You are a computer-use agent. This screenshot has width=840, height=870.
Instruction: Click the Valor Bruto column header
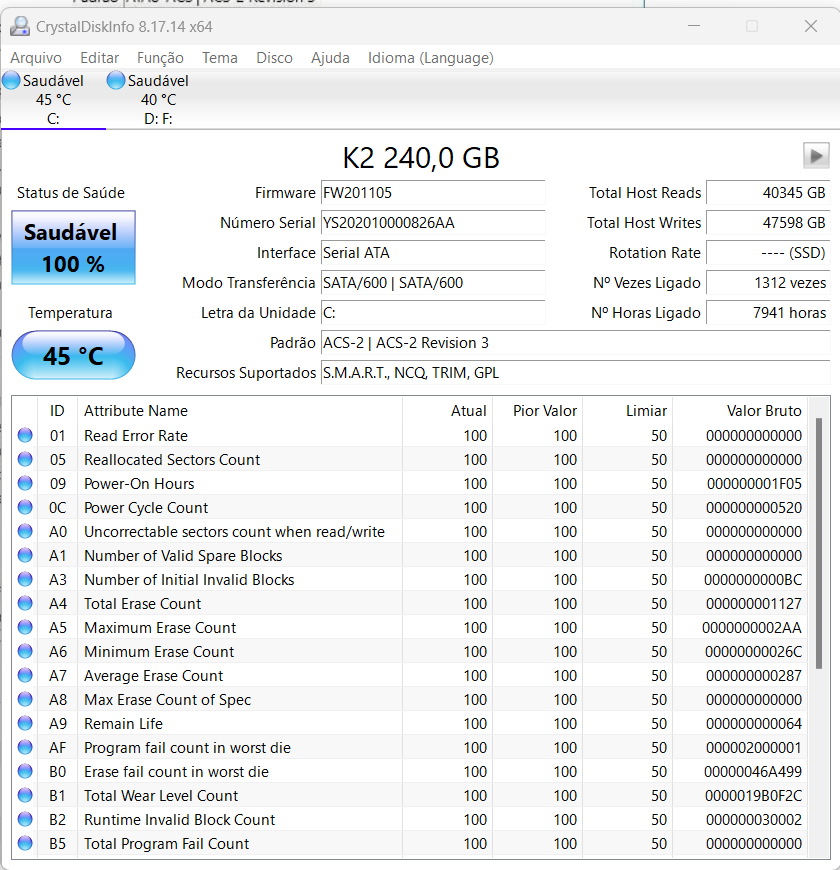[763, 411]
